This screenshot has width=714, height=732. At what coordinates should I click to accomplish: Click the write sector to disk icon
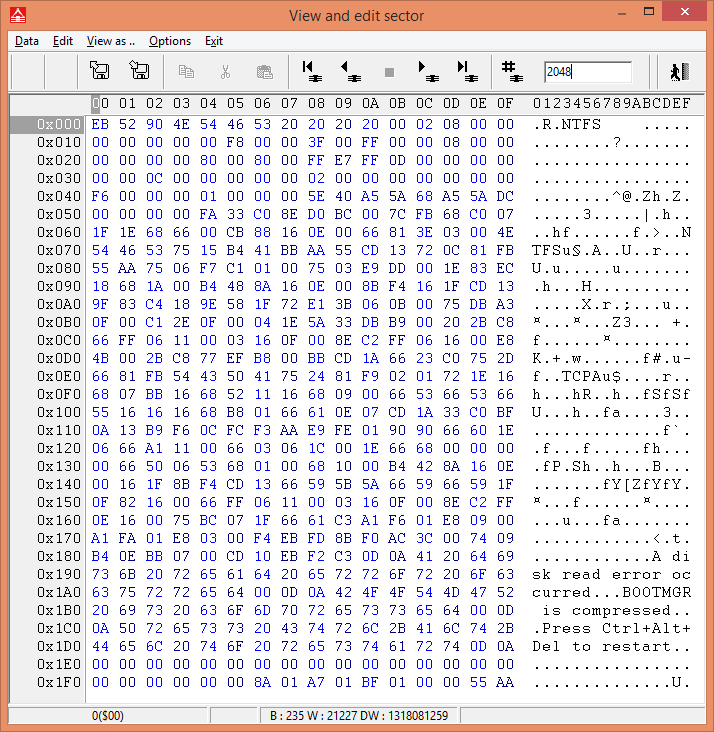tap(139, 71)
